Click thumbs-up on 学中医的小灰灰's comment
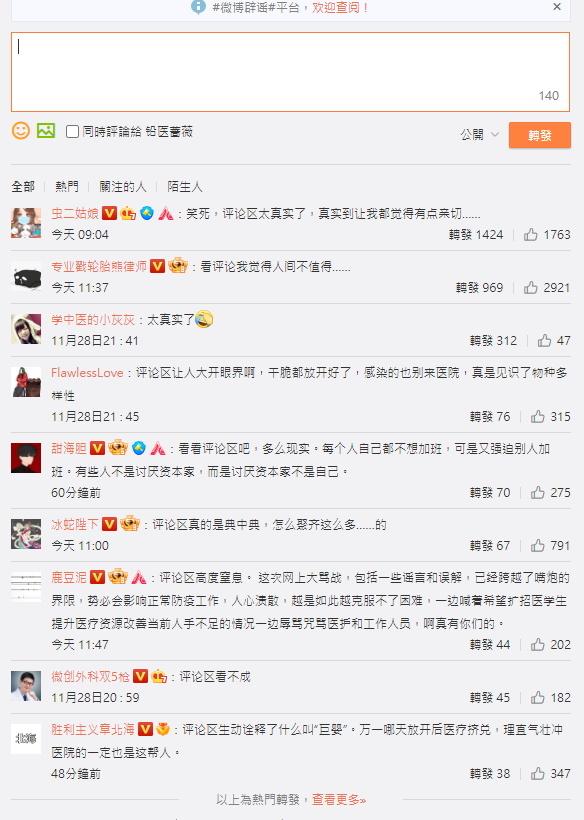Screen dimensions: 584x820 coord(544,340)
